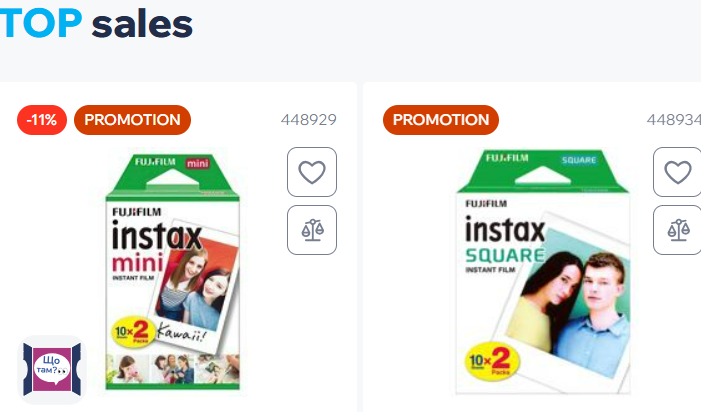Click the "TOP sales" section heading
Image resolution: width=701 pixels, height=412 pixels.
[97, 23]
